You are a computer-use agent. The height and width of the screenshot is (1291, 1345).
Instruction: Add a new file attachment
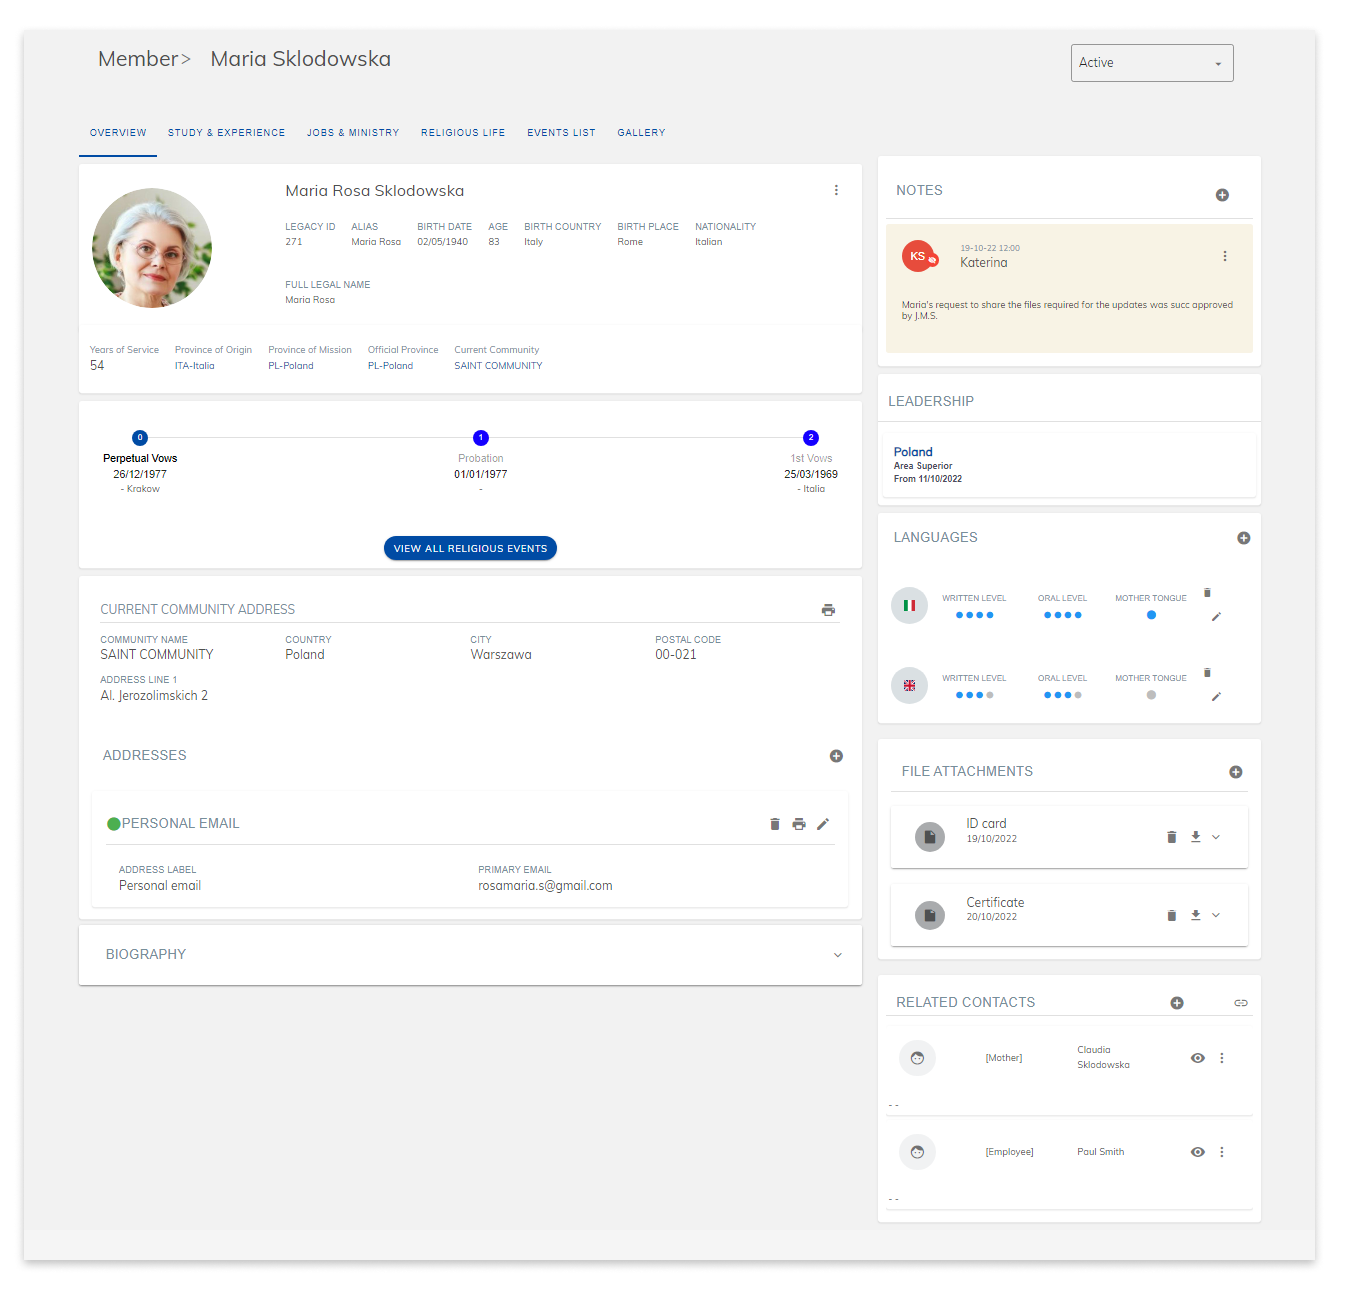pos(1236,772)
